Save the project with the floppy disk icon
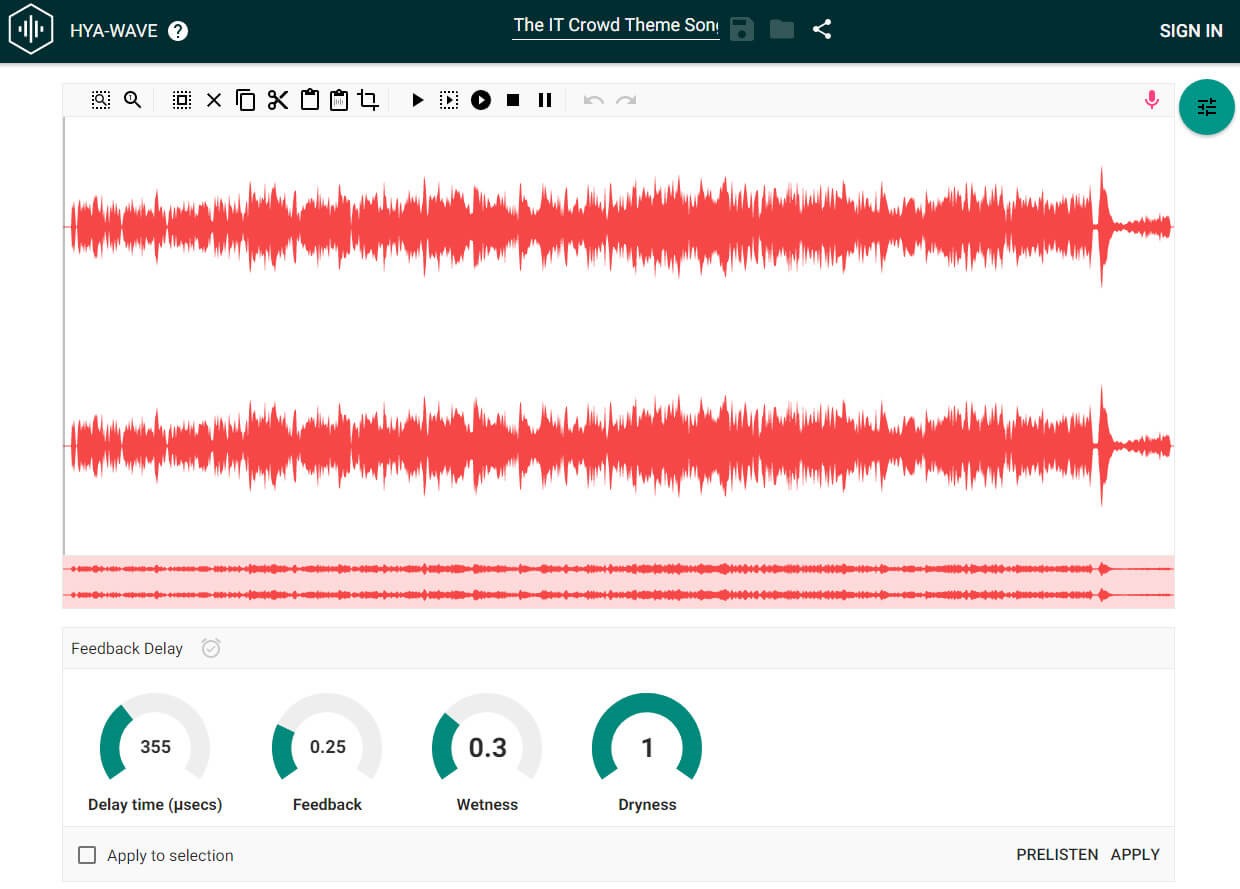1240x889 pixels. [741, 29]
